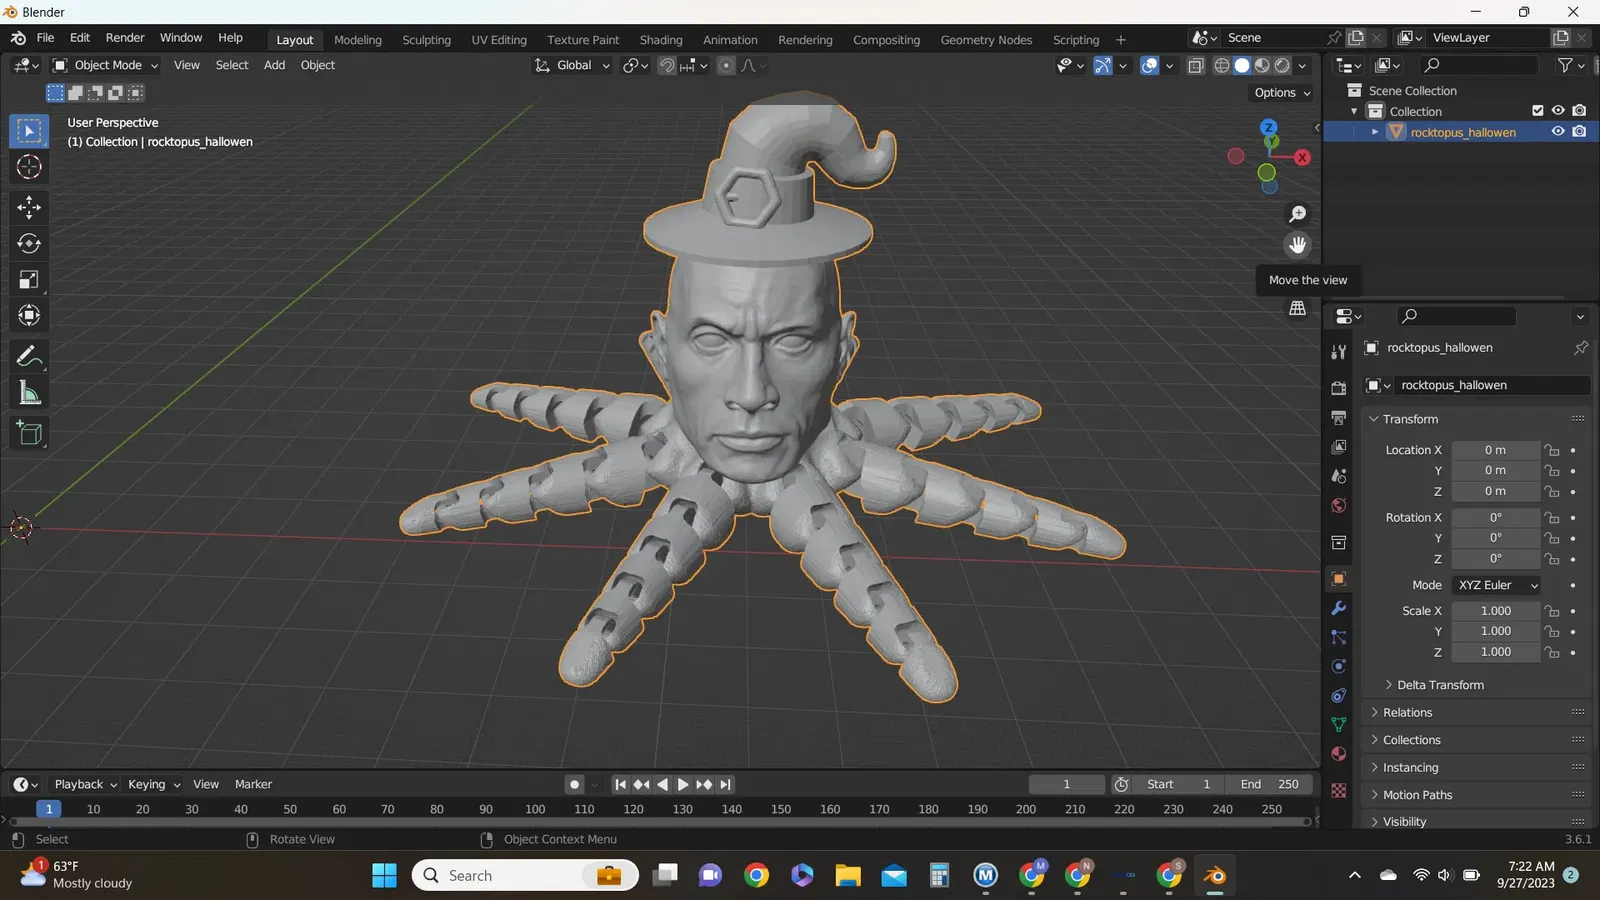The image size is (1600, 900).
Task: Uncheck the Collection exclude checkbox
Action: click(x=1538, y=111)
